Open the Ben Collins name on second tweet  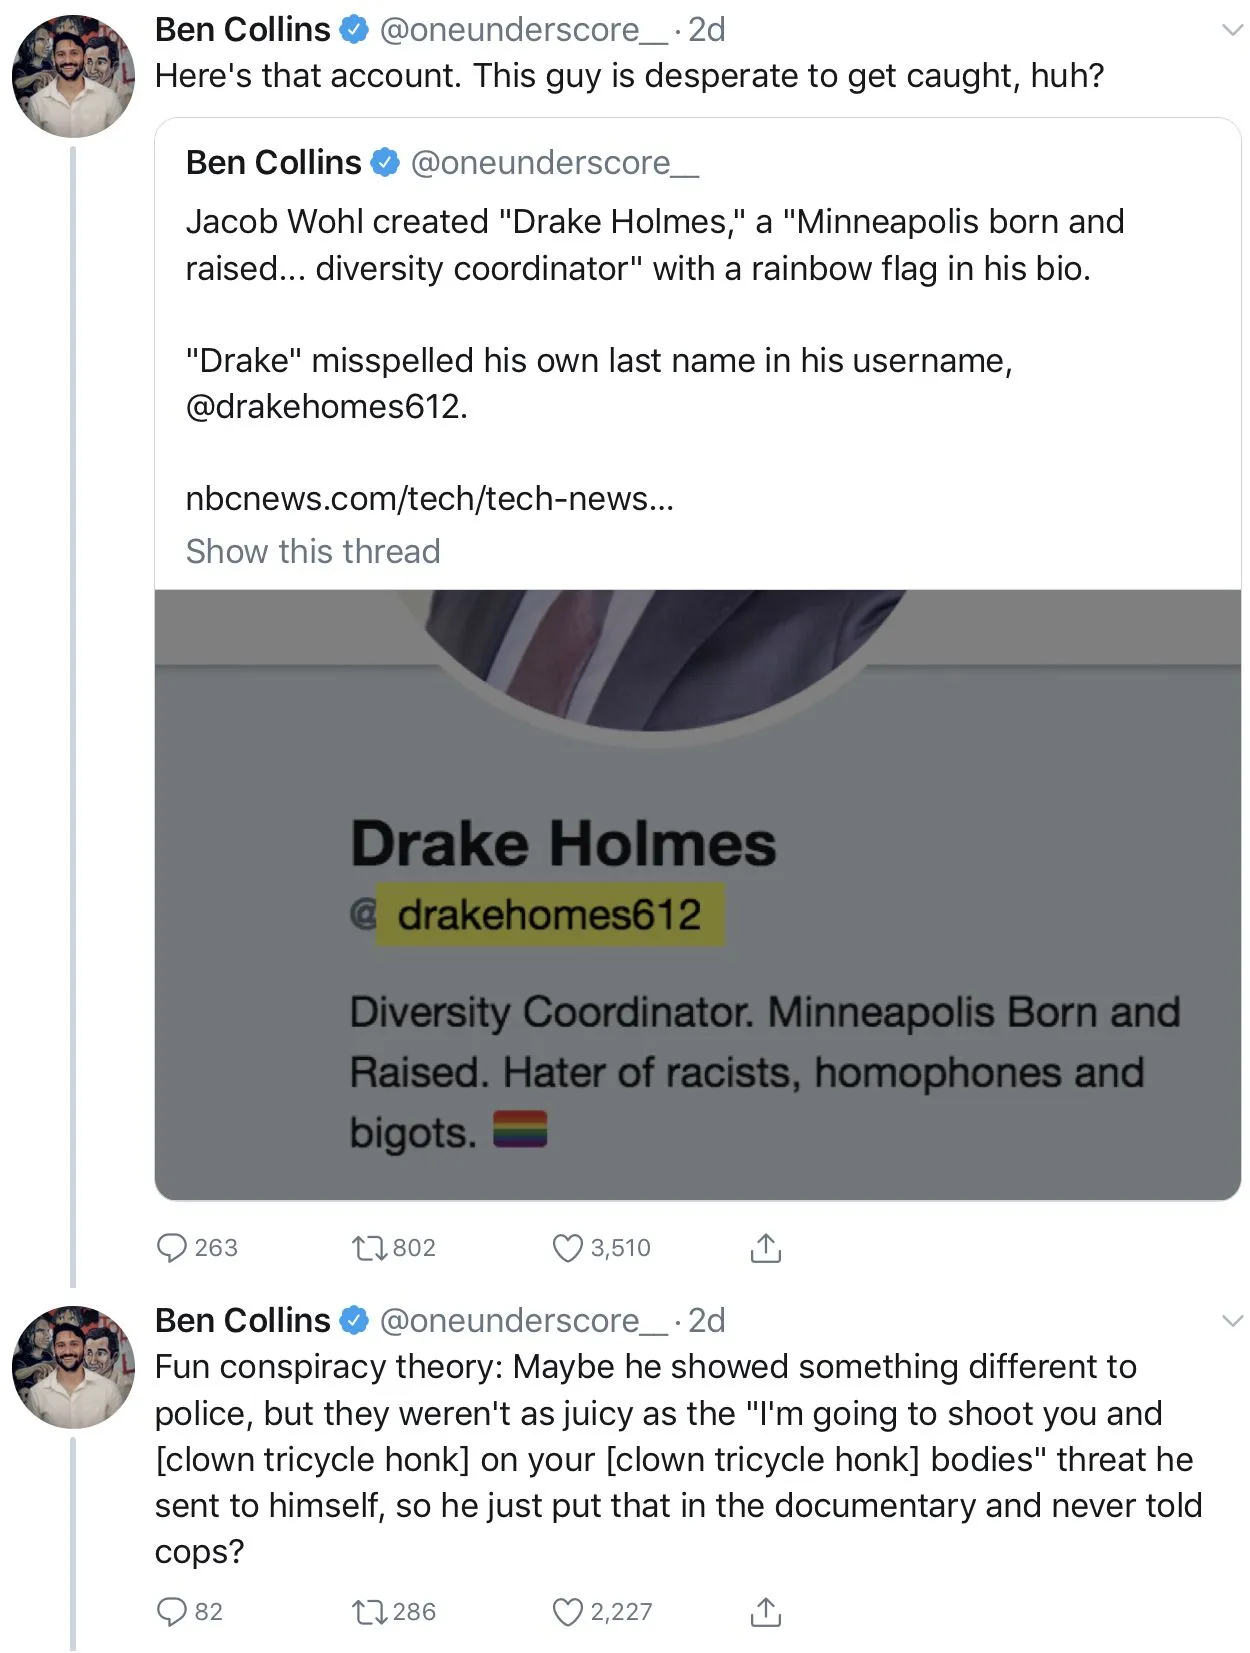tap(242, 1320)
